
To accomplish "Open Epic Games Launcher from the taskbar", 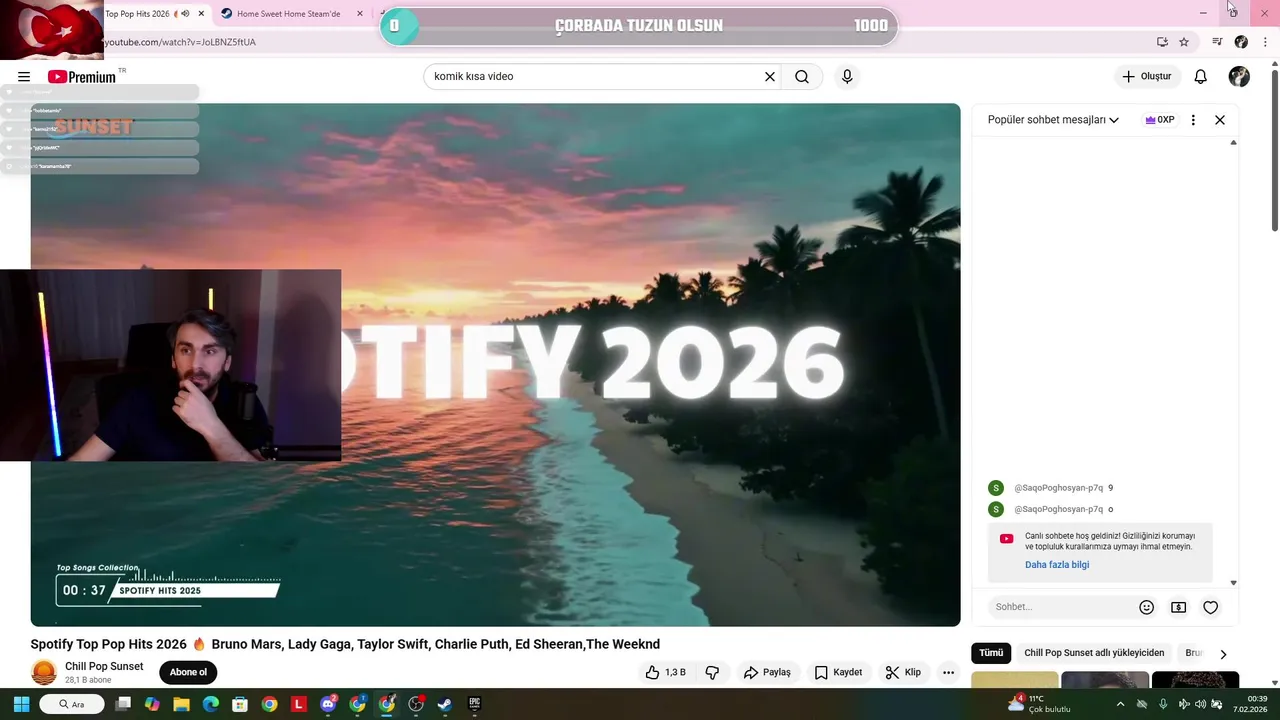I will pyautogui.click(x=475, y=704).
